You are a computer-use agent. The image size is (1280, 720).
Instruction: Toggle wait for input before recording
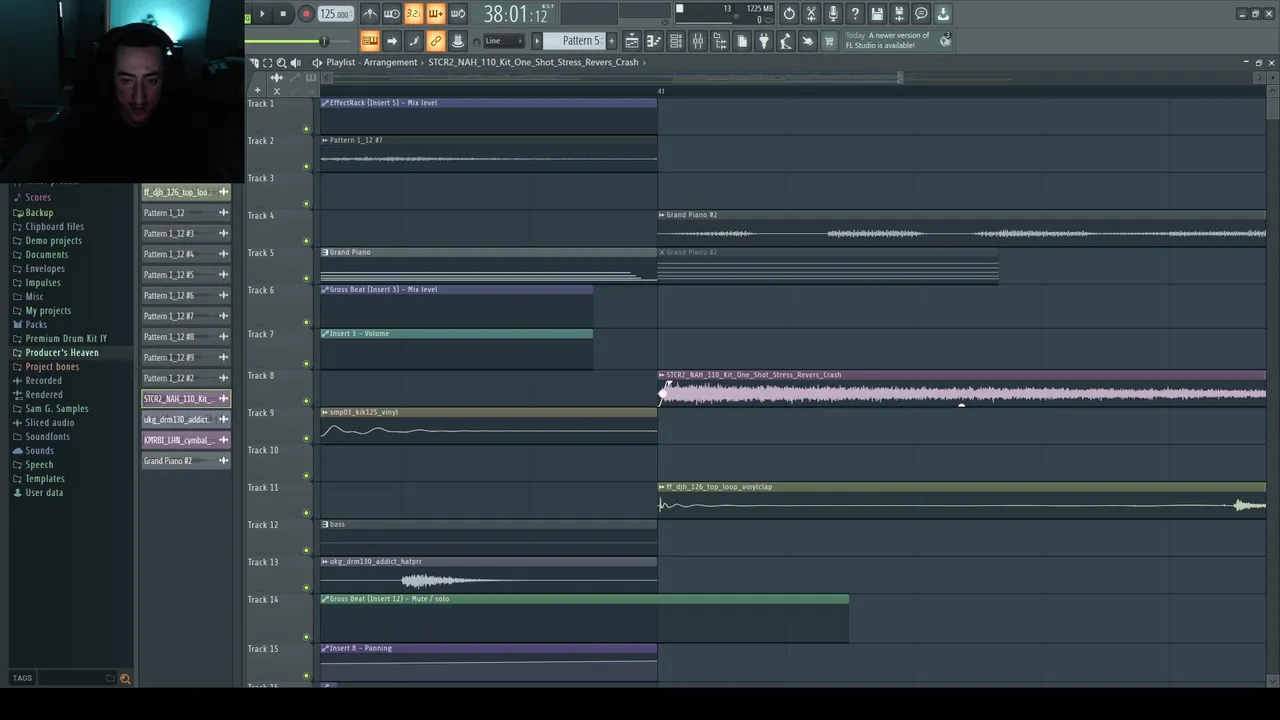click(392, 14)
